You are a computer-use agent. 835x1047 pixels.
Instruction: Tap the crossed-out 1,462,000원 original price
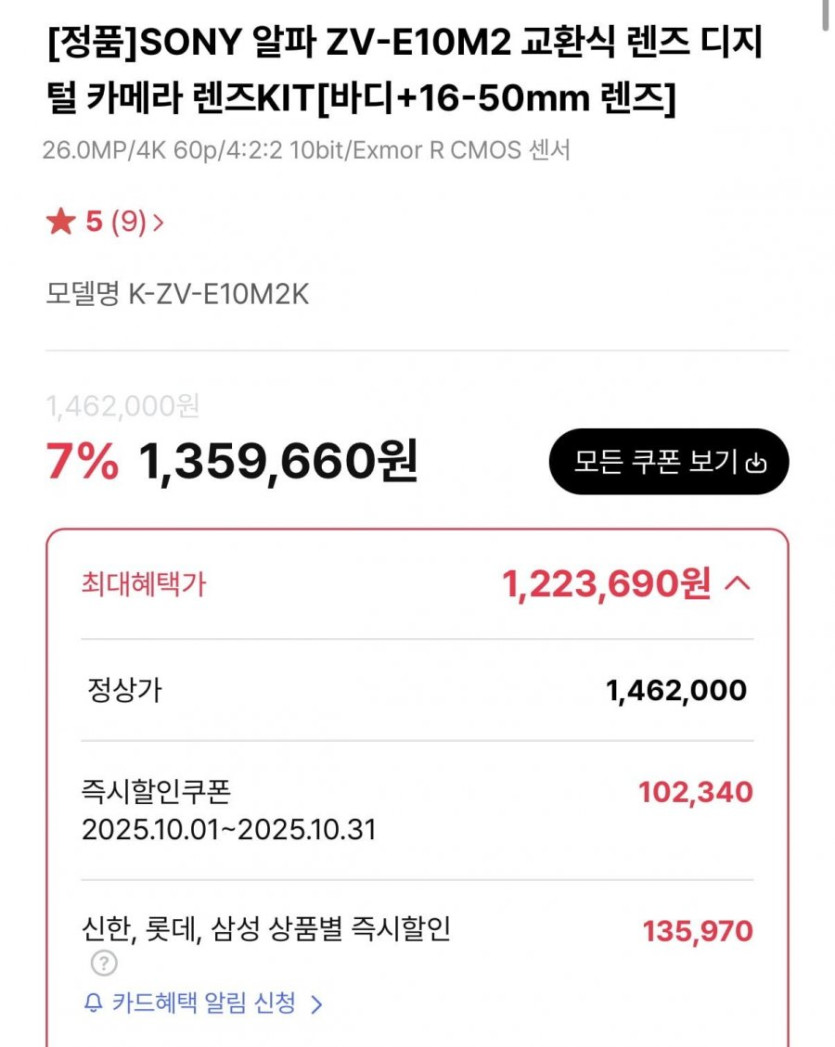coord(123,406)
